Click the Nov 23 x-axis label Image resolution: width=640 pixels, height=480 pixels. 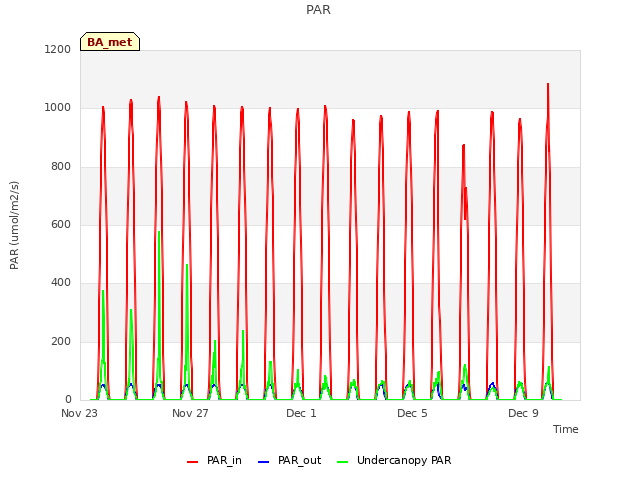pyautogui.click(x=80, y=413)
